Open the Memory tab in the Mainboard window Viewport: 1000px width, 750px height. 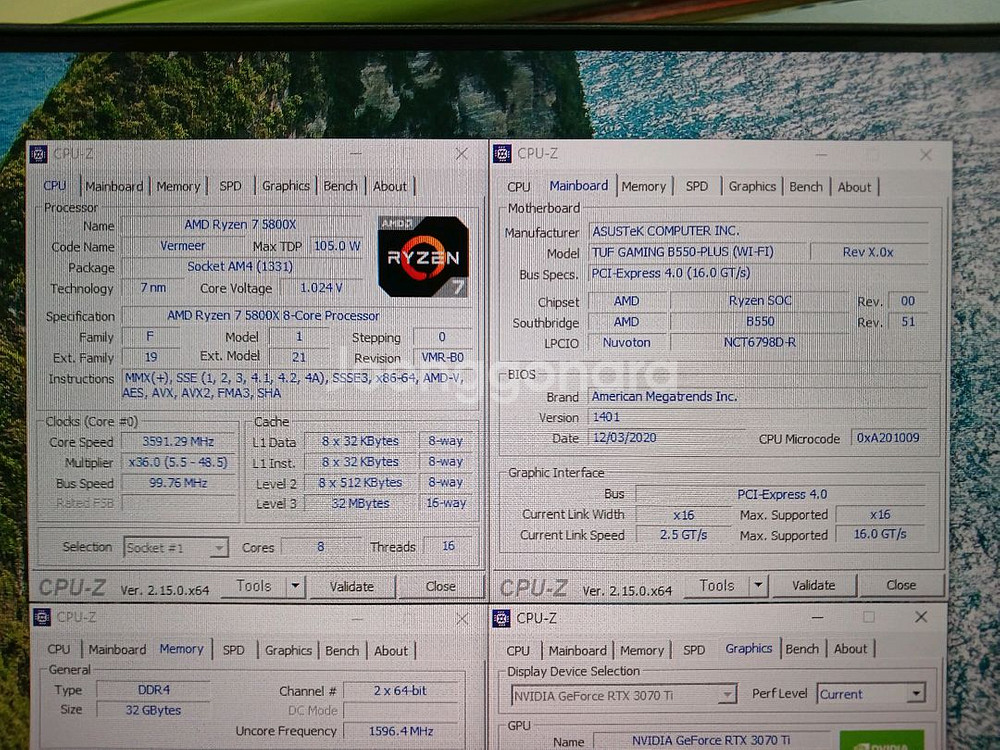pyautogui.click(x=643, y=186)
